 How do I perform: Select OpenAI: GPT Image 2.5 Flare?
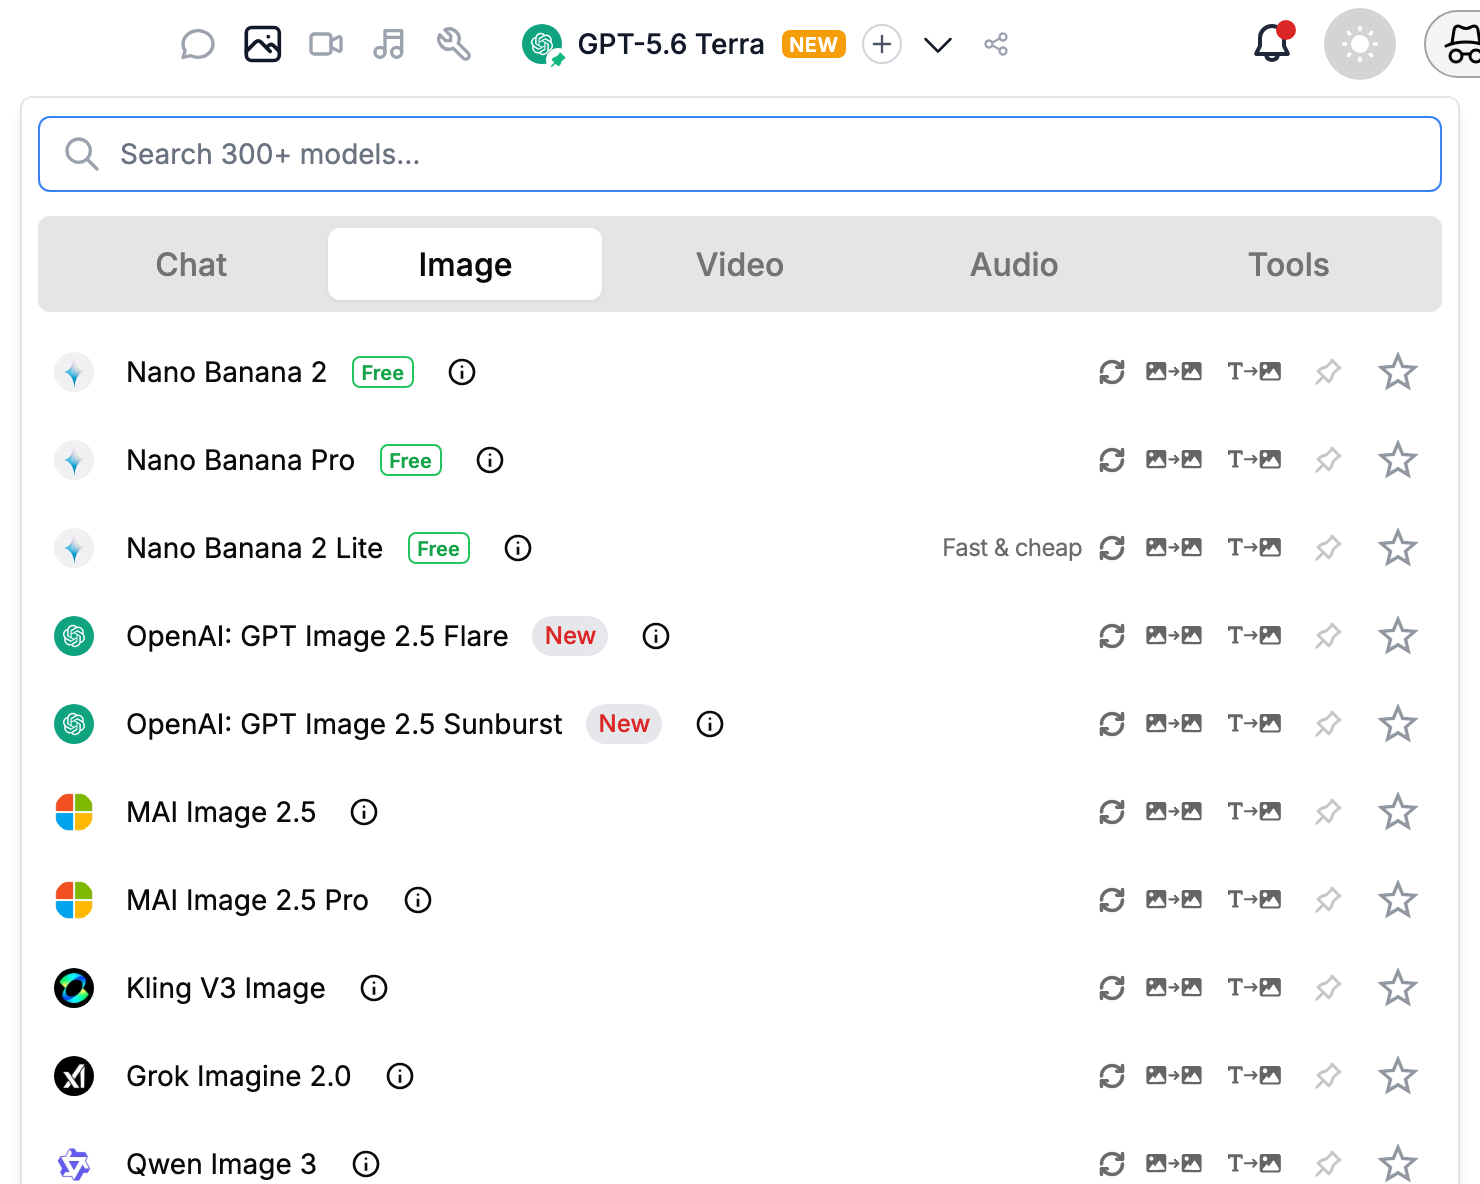click(317, 636)
